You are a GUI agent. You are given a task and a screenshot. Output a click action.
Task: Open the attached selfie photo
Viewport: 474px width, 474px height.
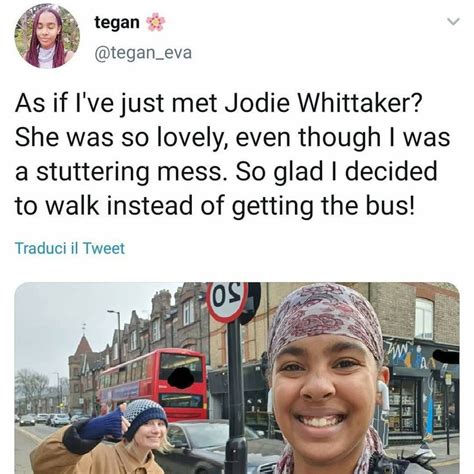(x=237, y=378)
